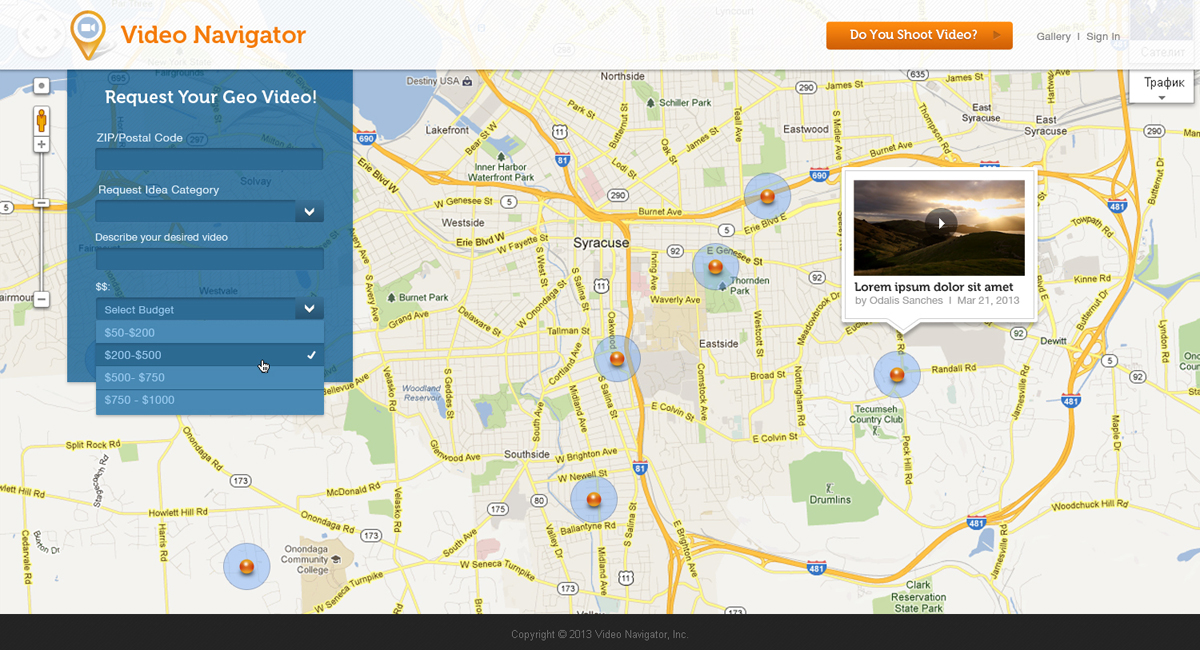
Task: Click the Video Navigator pin logo
Action: click(x=88, y=35)
